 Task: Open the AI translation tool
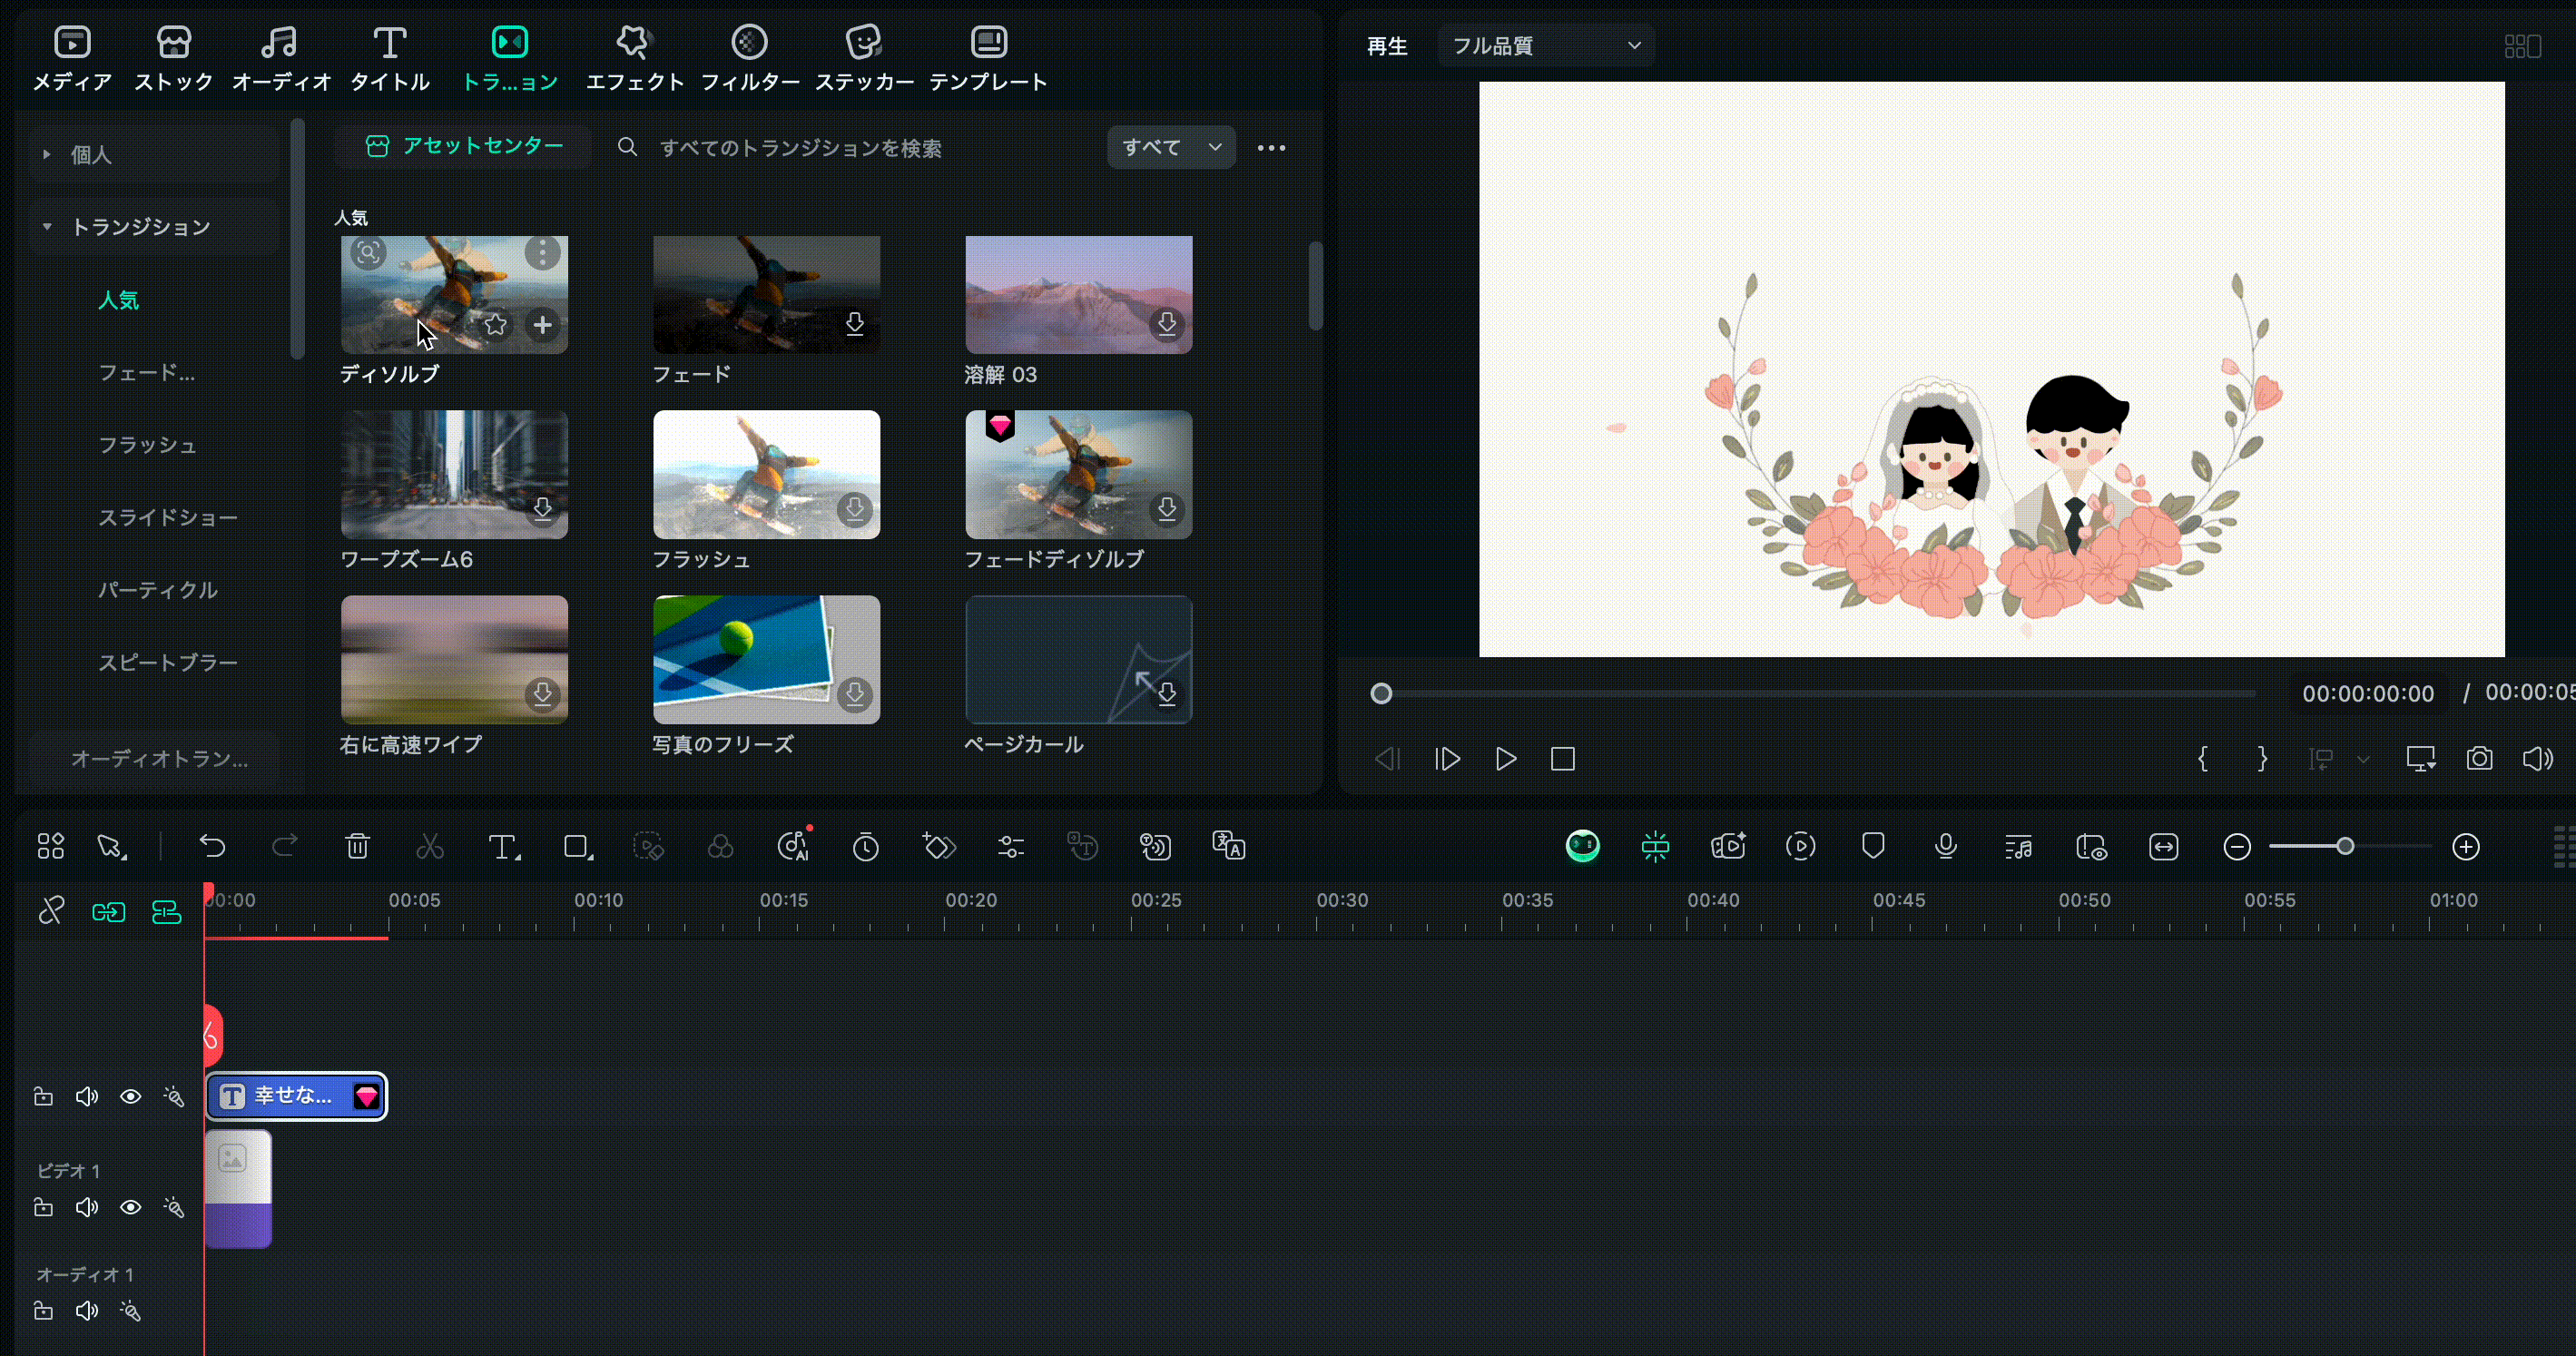[1228, 846]
